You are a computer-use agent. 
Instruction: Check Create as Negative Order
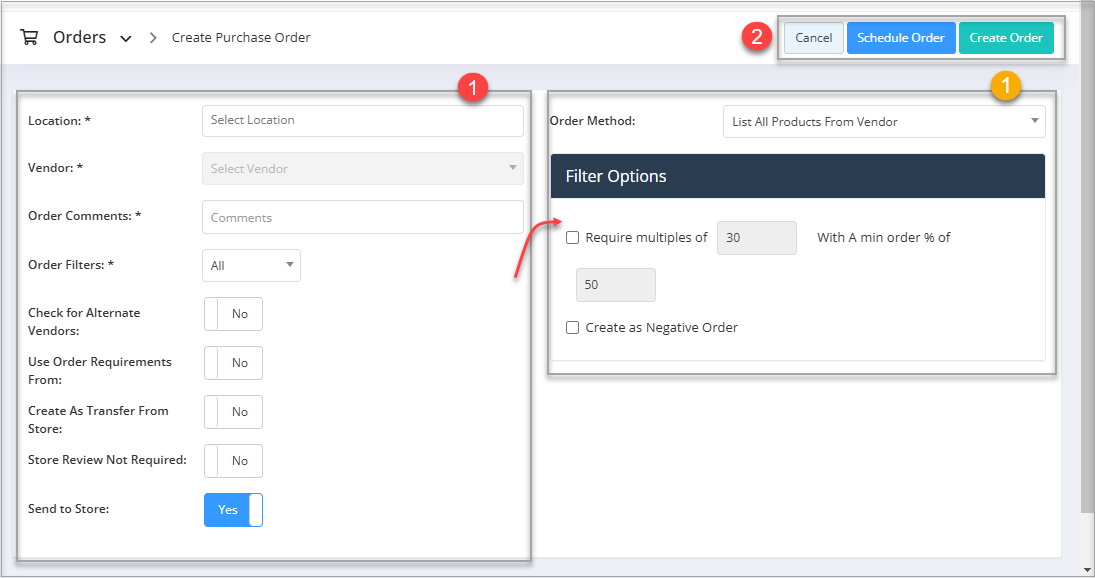(x=573, y=327)
